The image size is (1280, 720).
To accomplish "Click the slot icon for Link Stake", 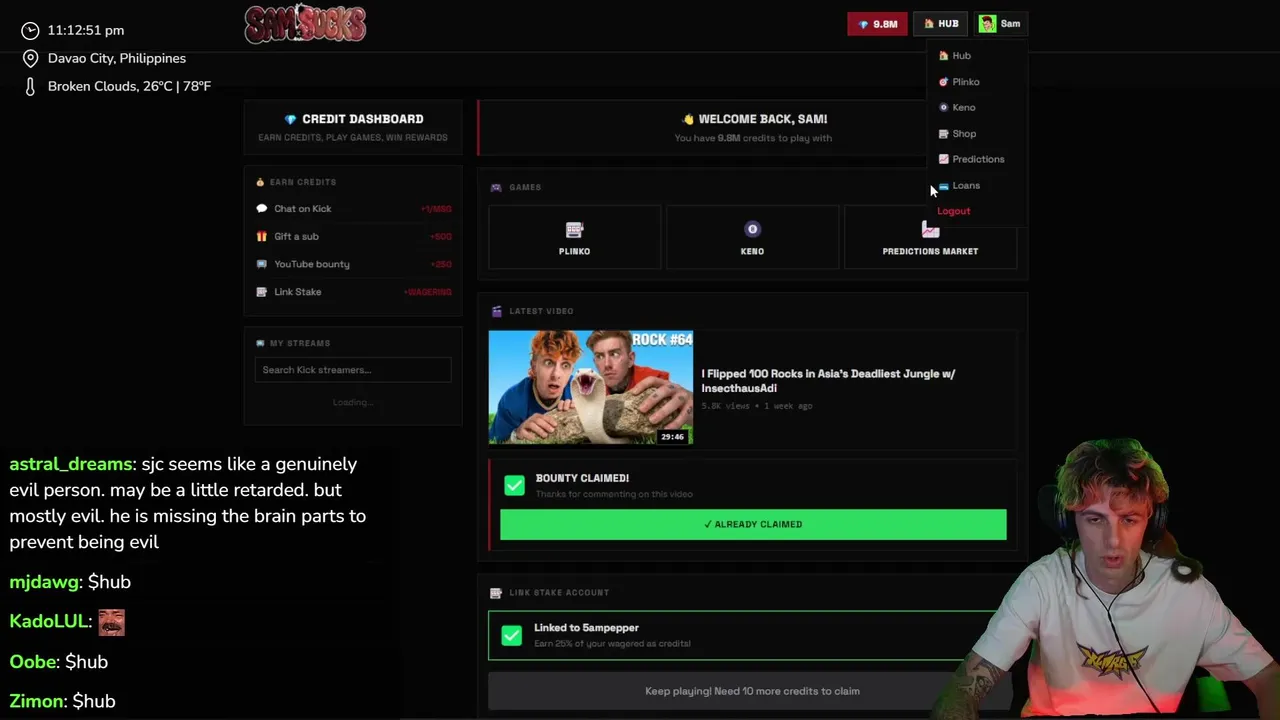I will (x=262, y=292).
